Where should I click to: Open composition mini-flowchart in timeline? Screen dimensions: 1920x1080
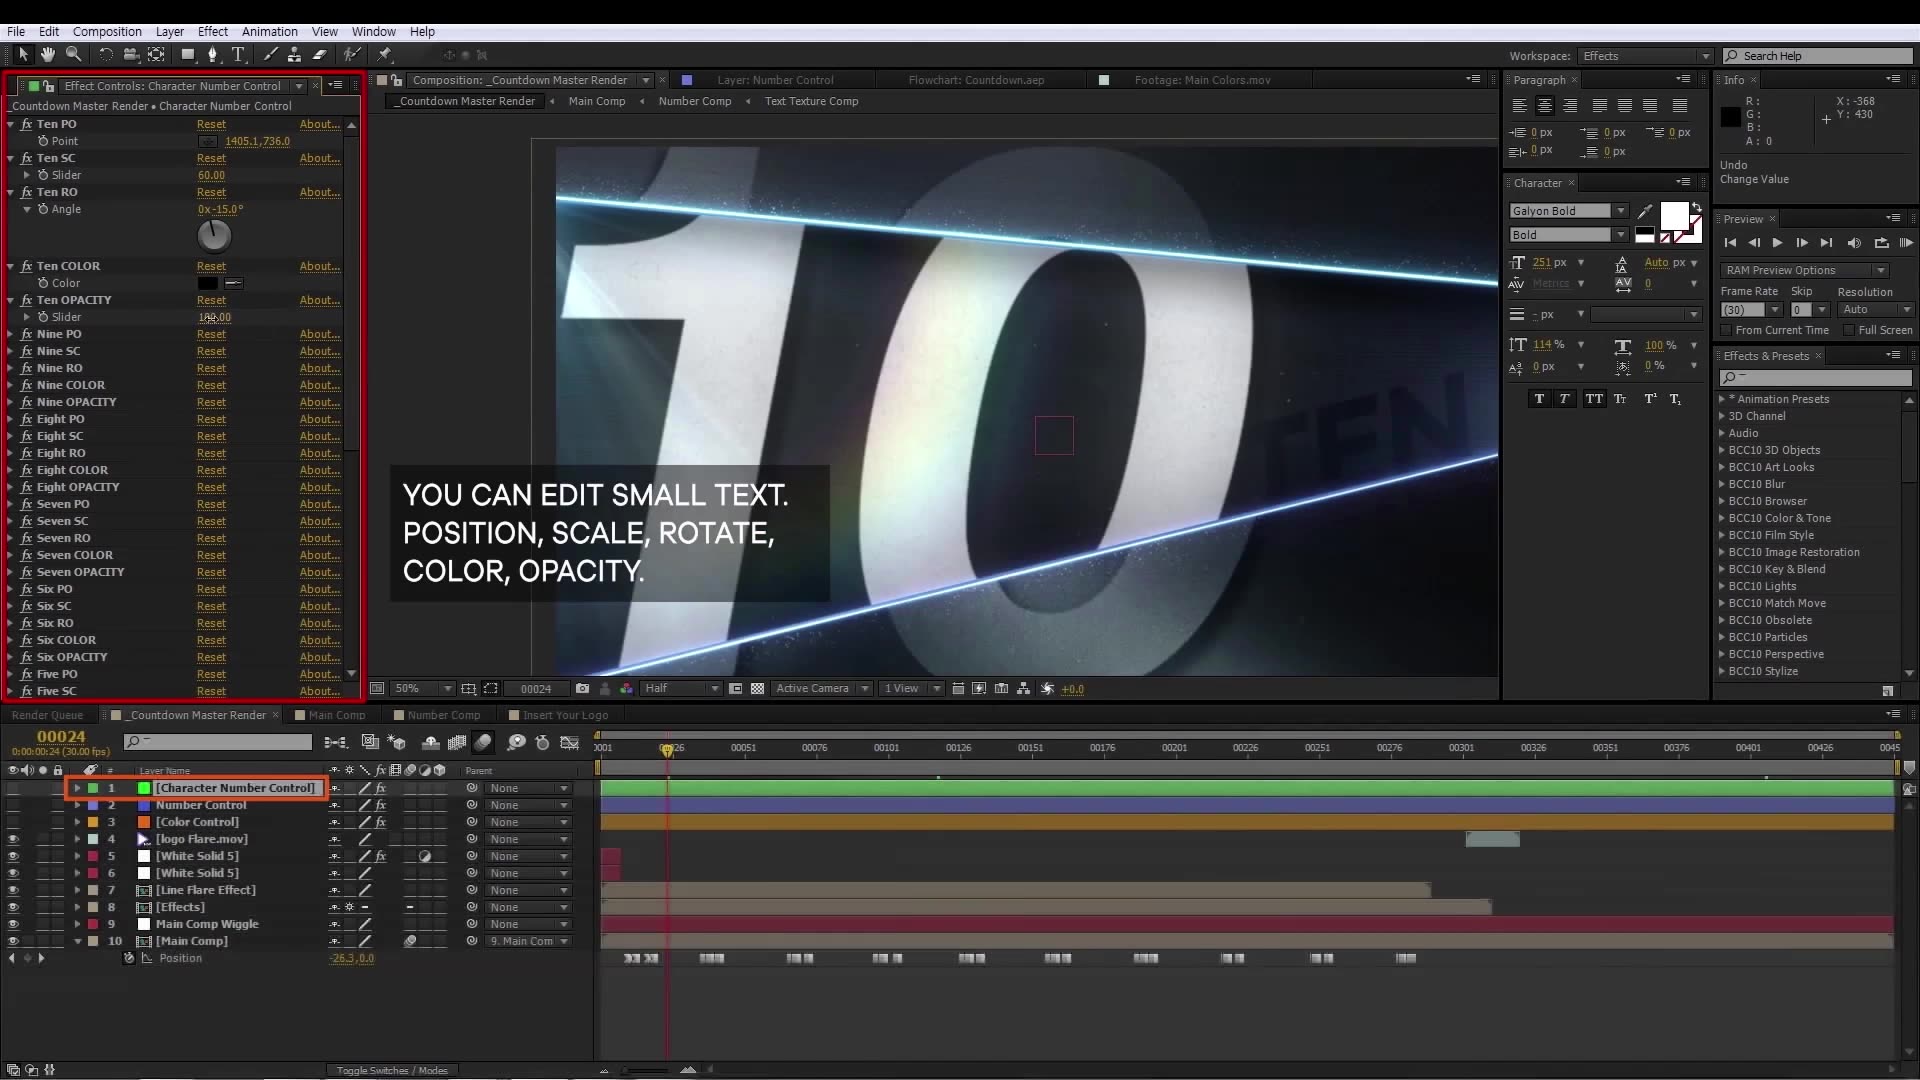click(x=335, y=742)
